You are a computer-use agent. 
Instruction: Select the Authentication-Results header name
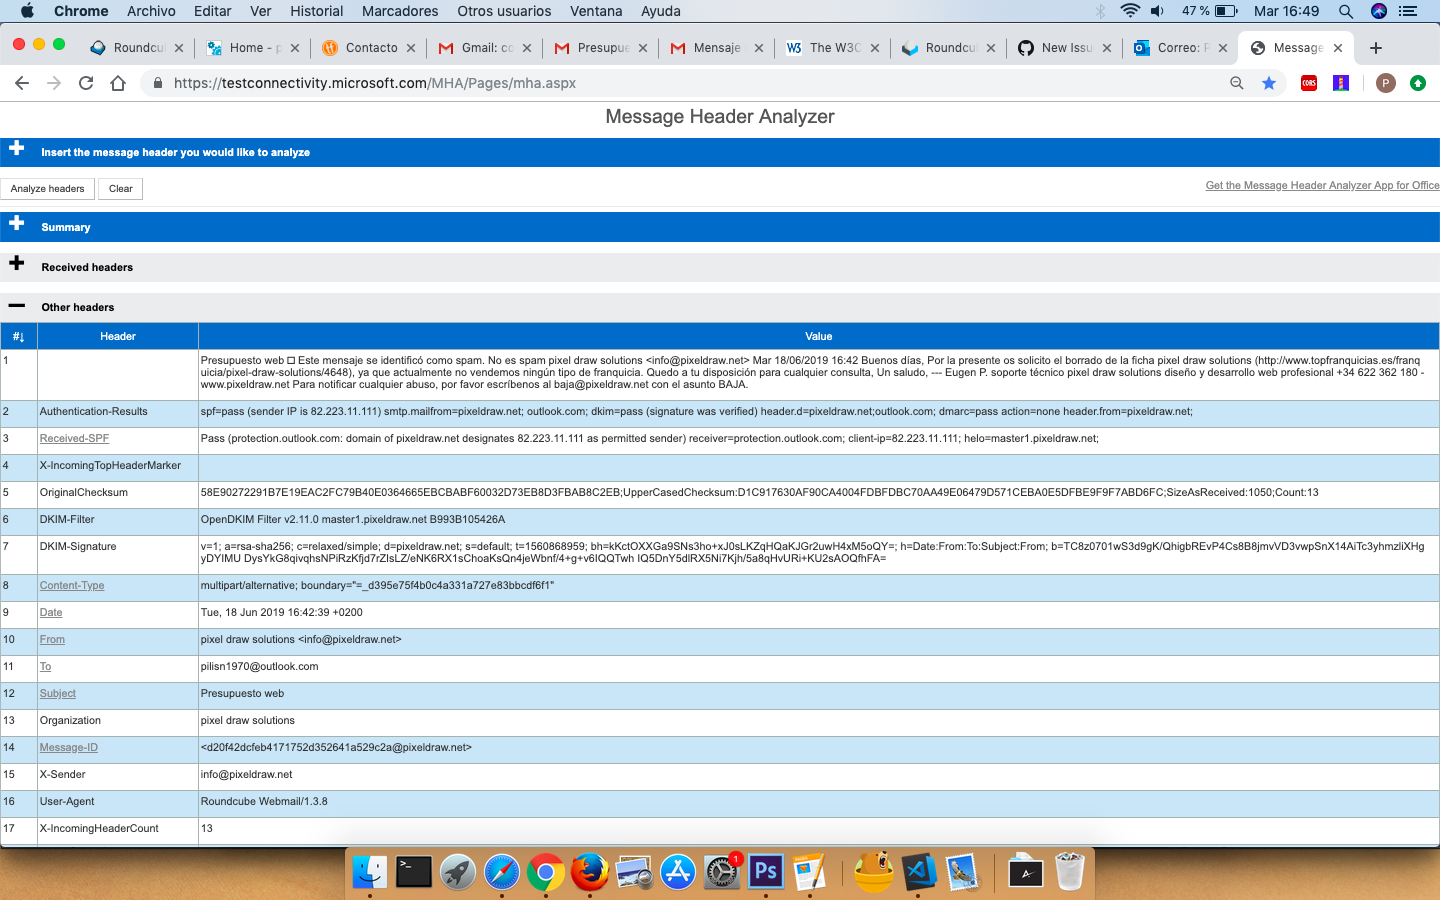94,412
